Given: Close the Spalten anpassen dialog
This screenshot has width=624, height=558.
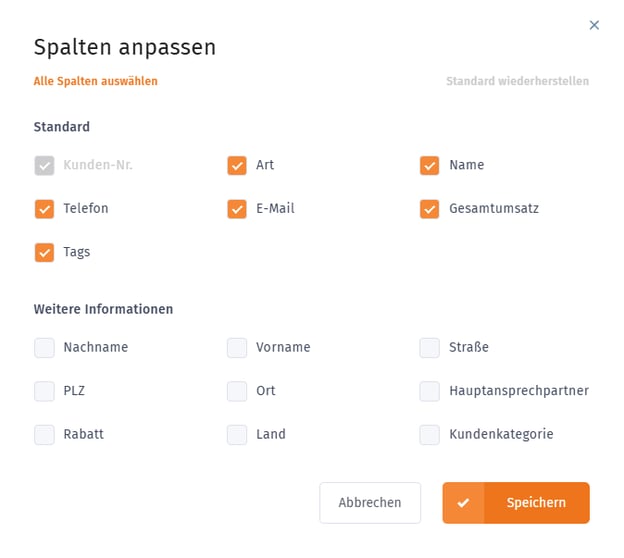Looking at the screenshot, I should tap(594, 25).
